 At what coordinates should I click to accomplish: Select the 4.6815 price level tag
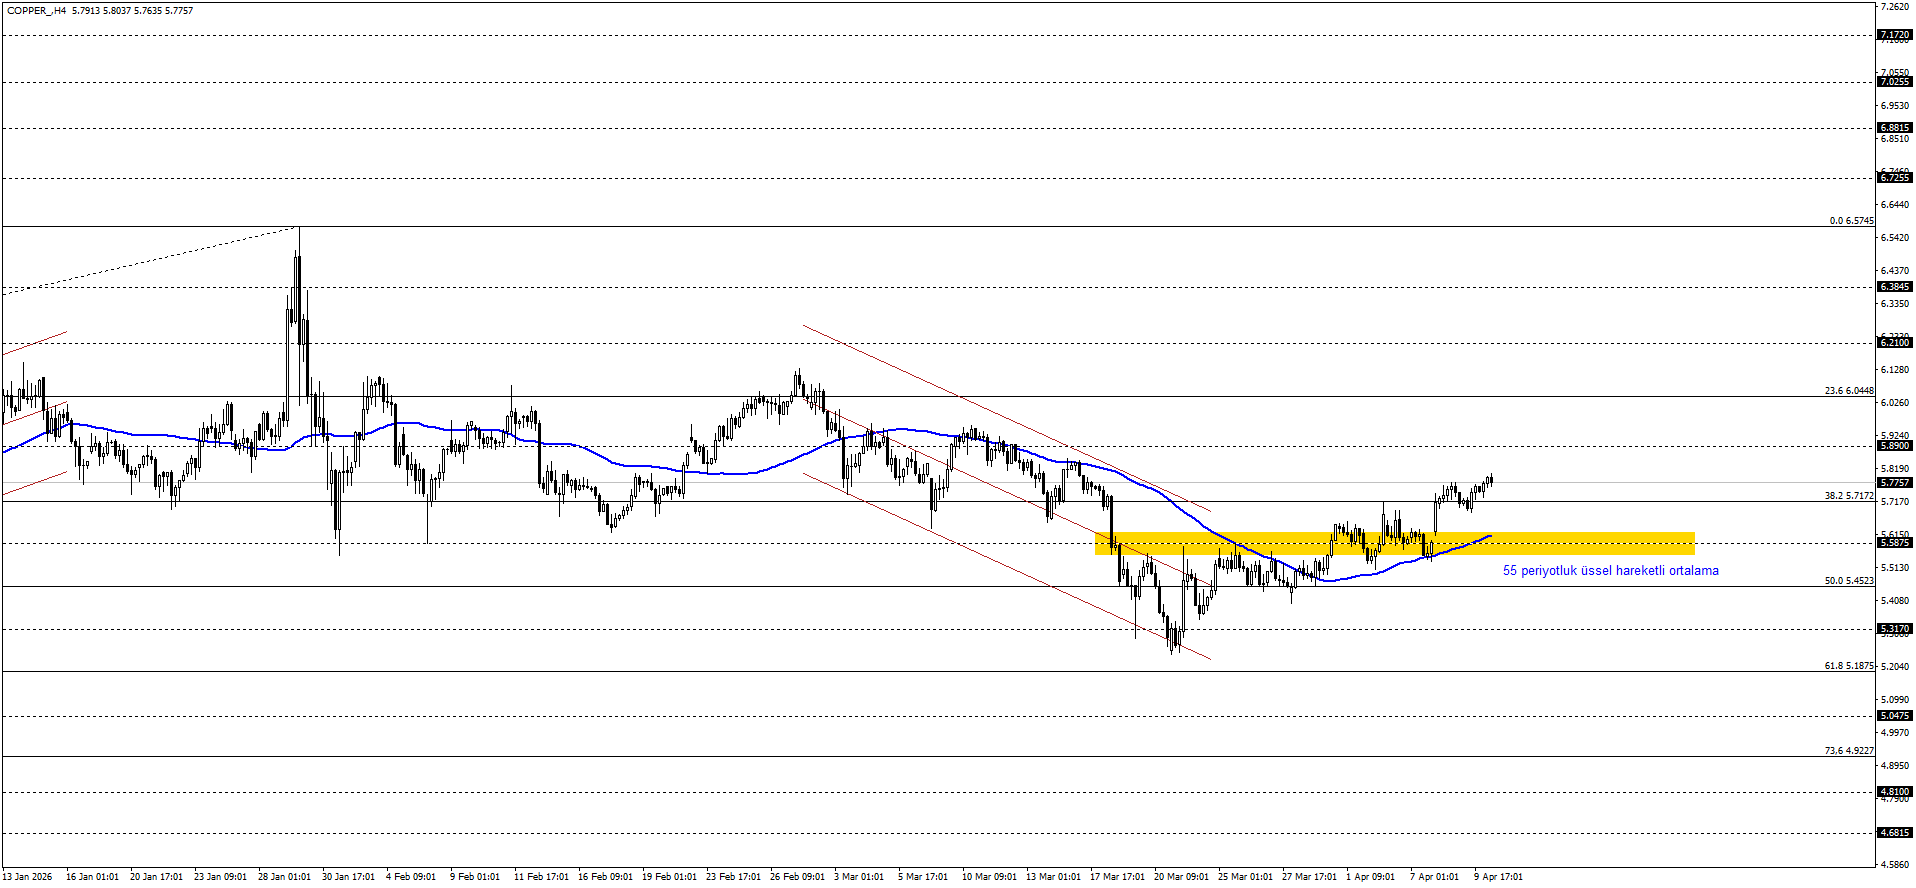(x=1894, y=833)
